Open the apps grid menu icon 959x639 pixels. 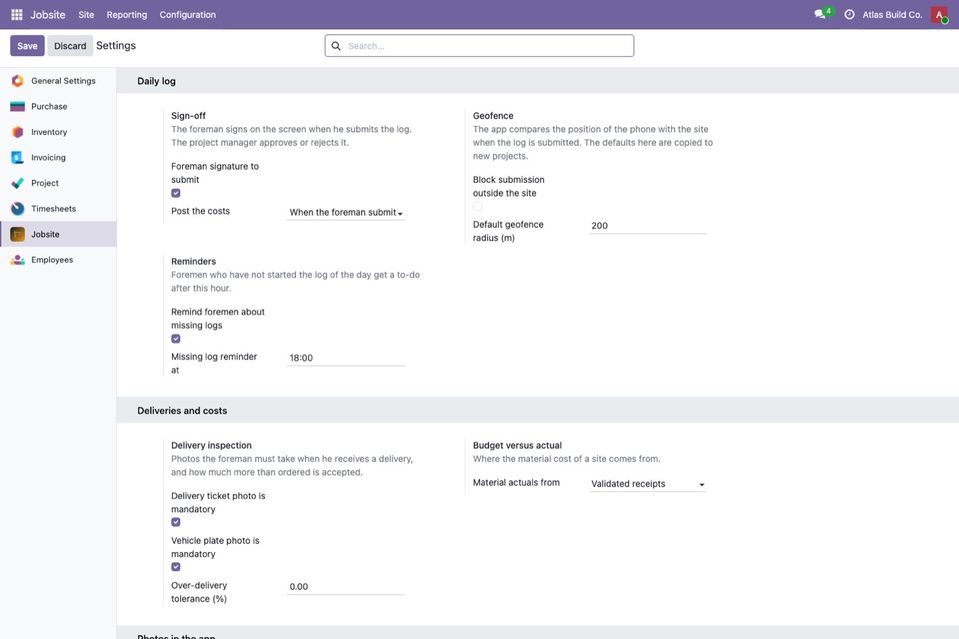click(x=17, y=15)
